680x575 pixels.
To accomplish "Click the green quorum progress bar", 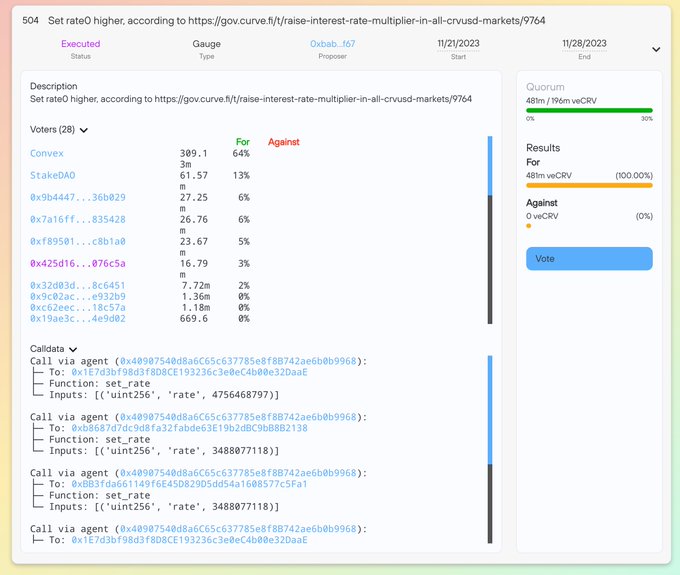I will pyautogui.click(x=589, y=111).
